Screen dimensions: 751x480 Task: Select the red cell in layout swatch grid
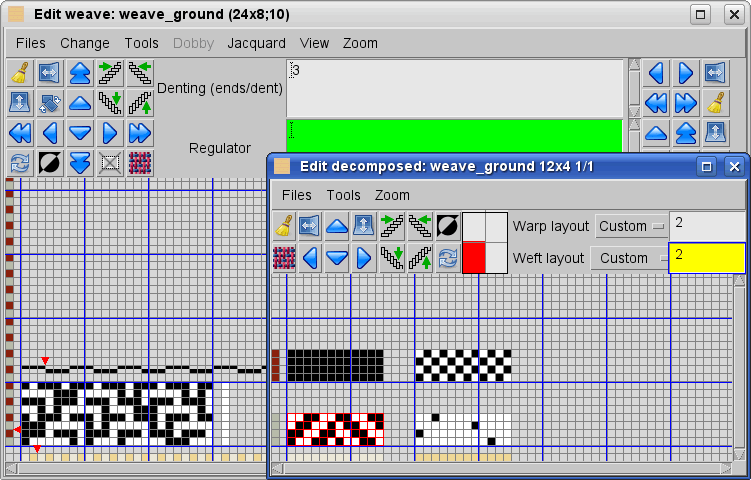[474, 258]
